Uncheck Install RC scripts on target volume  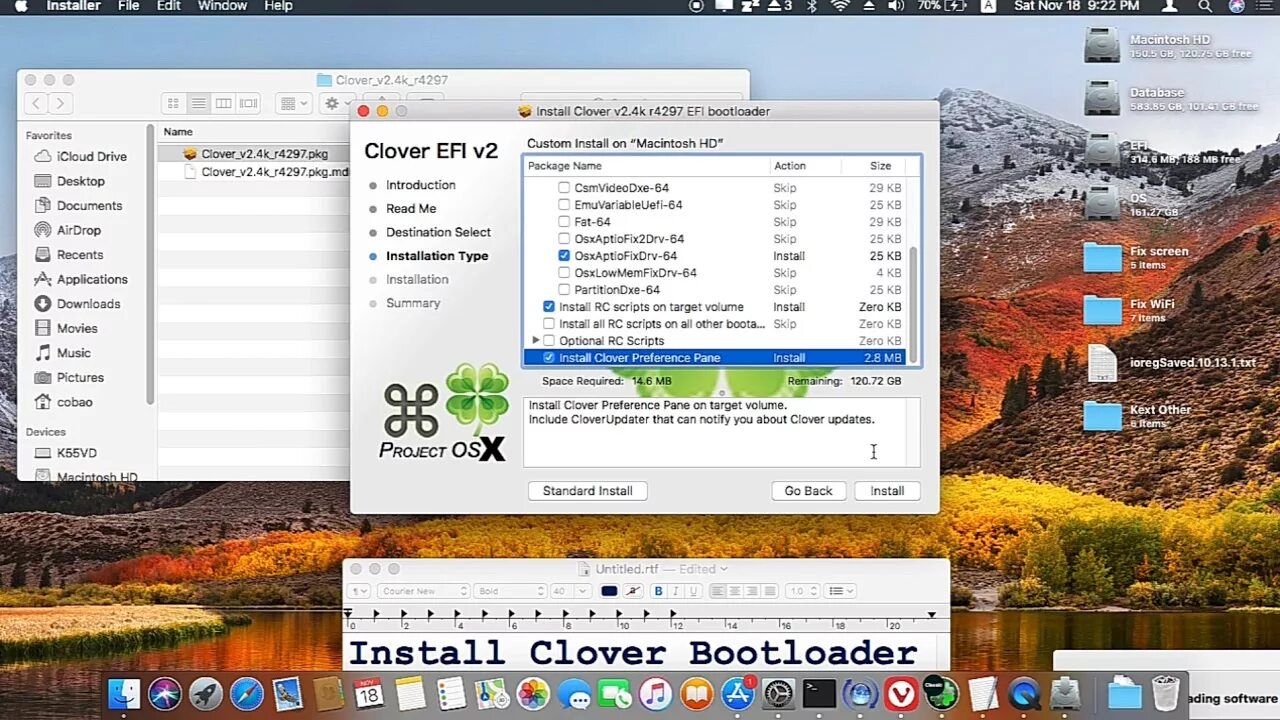coord(549,307)
